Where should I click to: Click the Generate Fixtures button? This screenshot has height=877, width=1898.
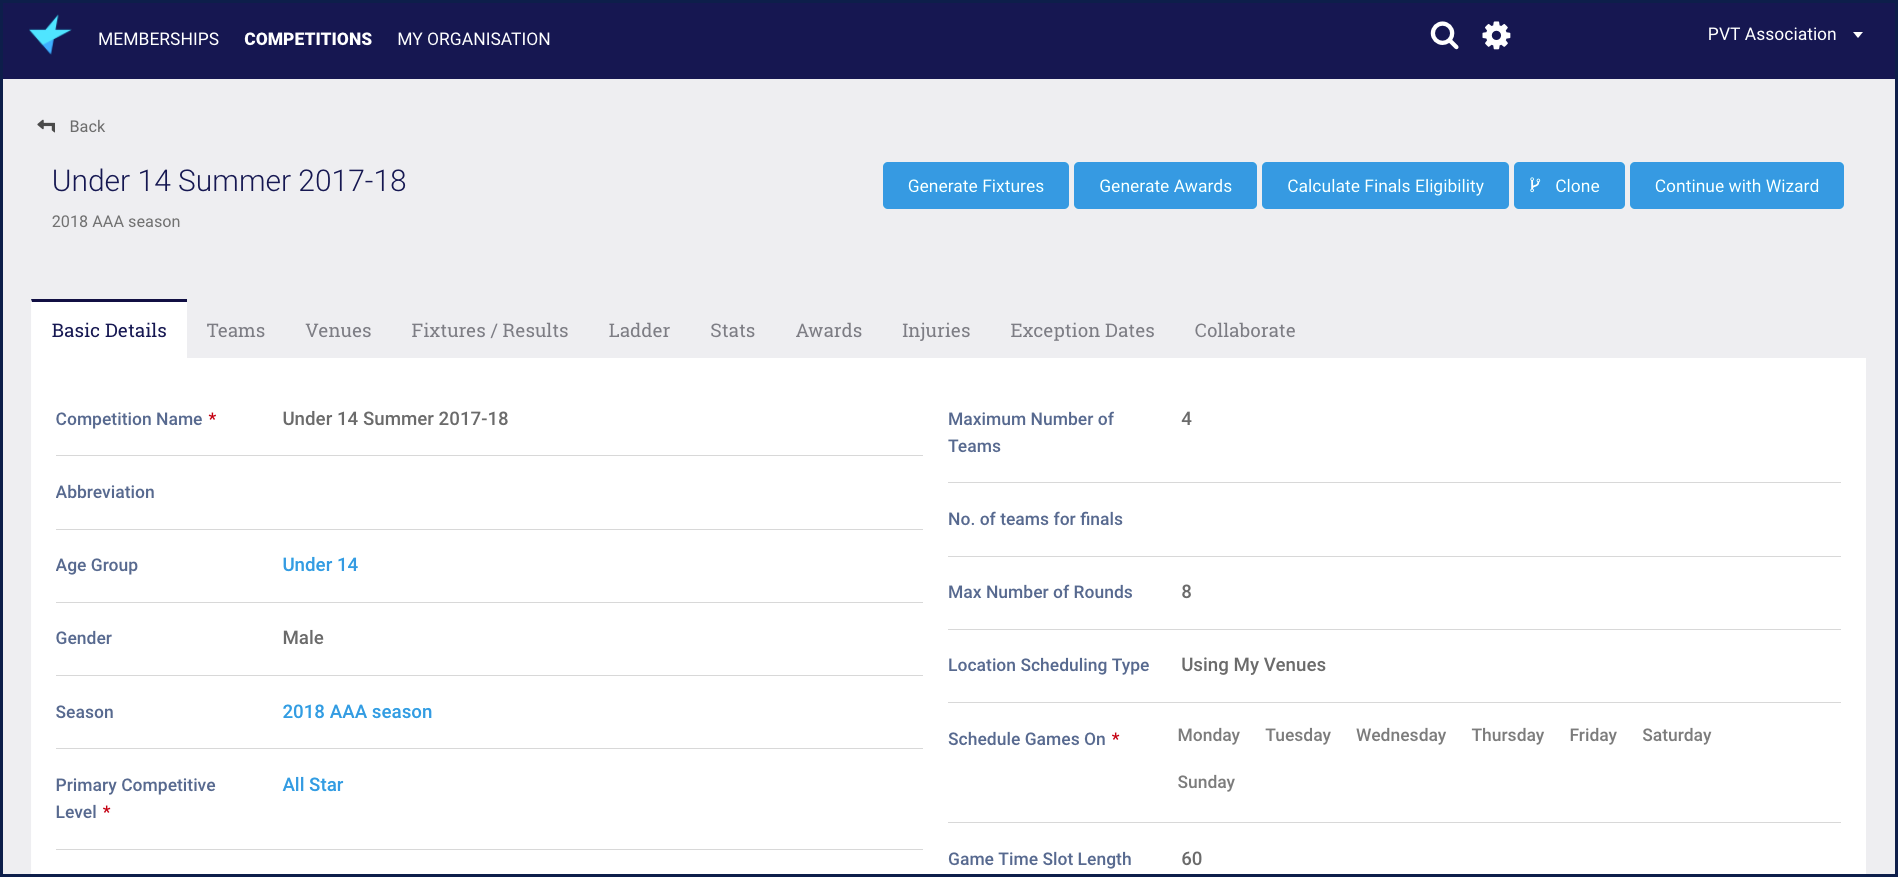[x=975, y=186]
